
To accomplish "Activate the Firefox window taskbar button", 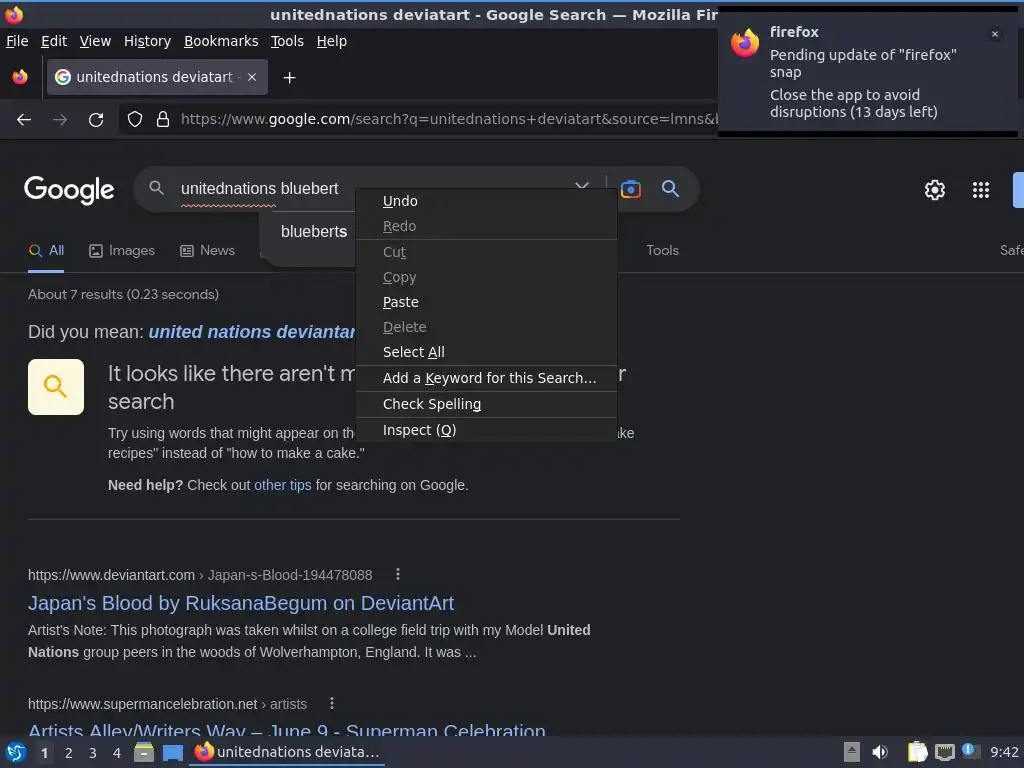I will pyautogui.click(x=287, y=752).
